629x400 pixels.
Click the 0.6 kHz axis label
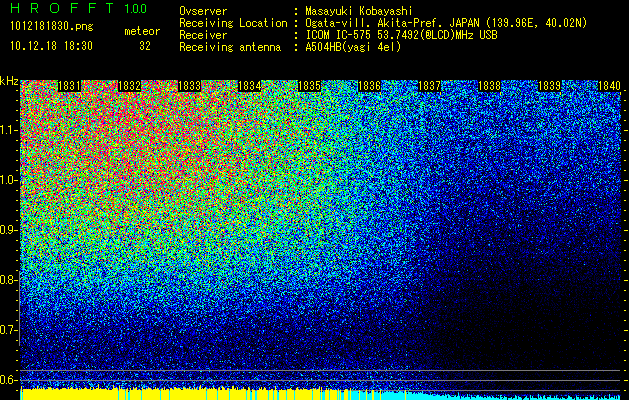pyautogui.click(x=8, y=380)
